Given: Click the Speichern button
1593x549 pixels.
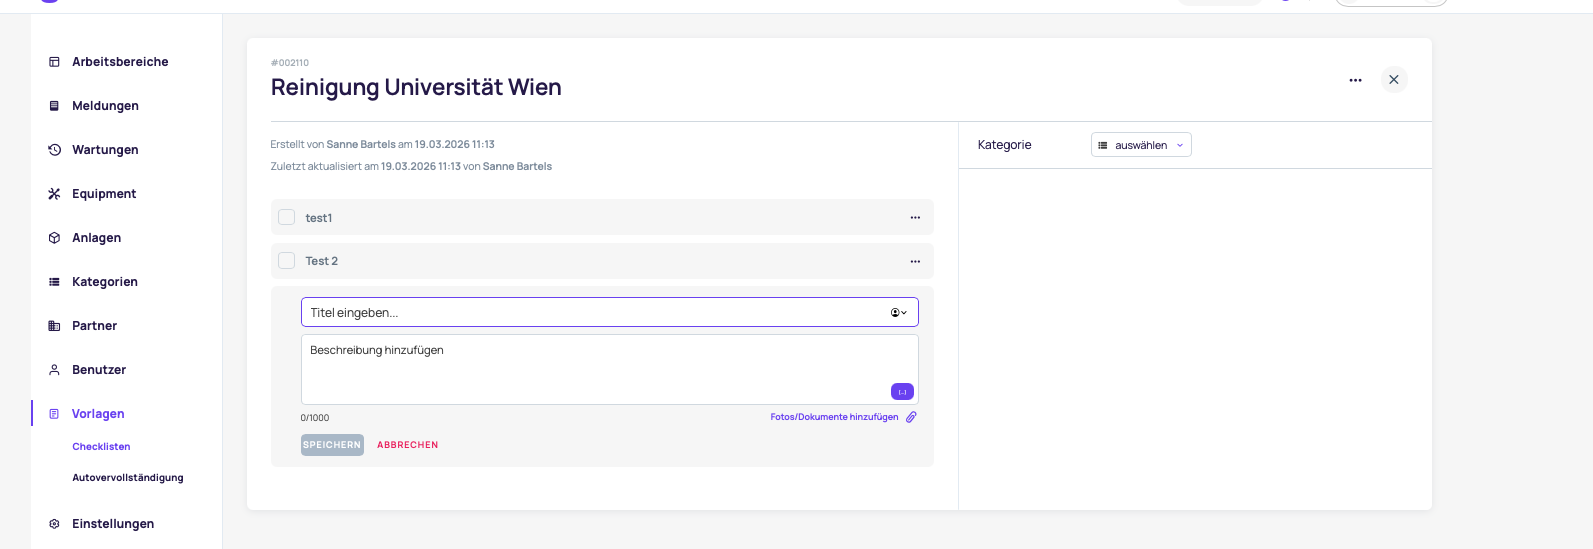Looking at the screenshot, I should tap(332, 445).
